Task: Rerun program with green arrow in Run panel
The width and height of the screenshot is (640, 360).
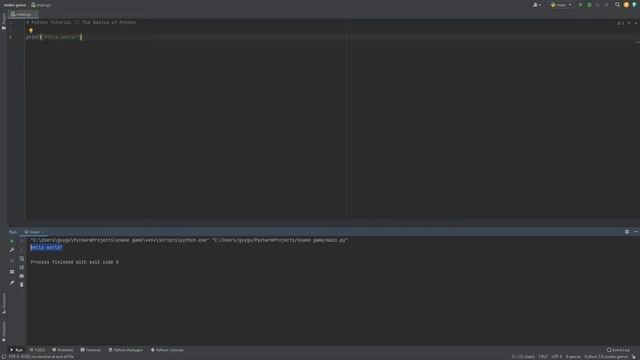Action: click(x=12, y=241)
